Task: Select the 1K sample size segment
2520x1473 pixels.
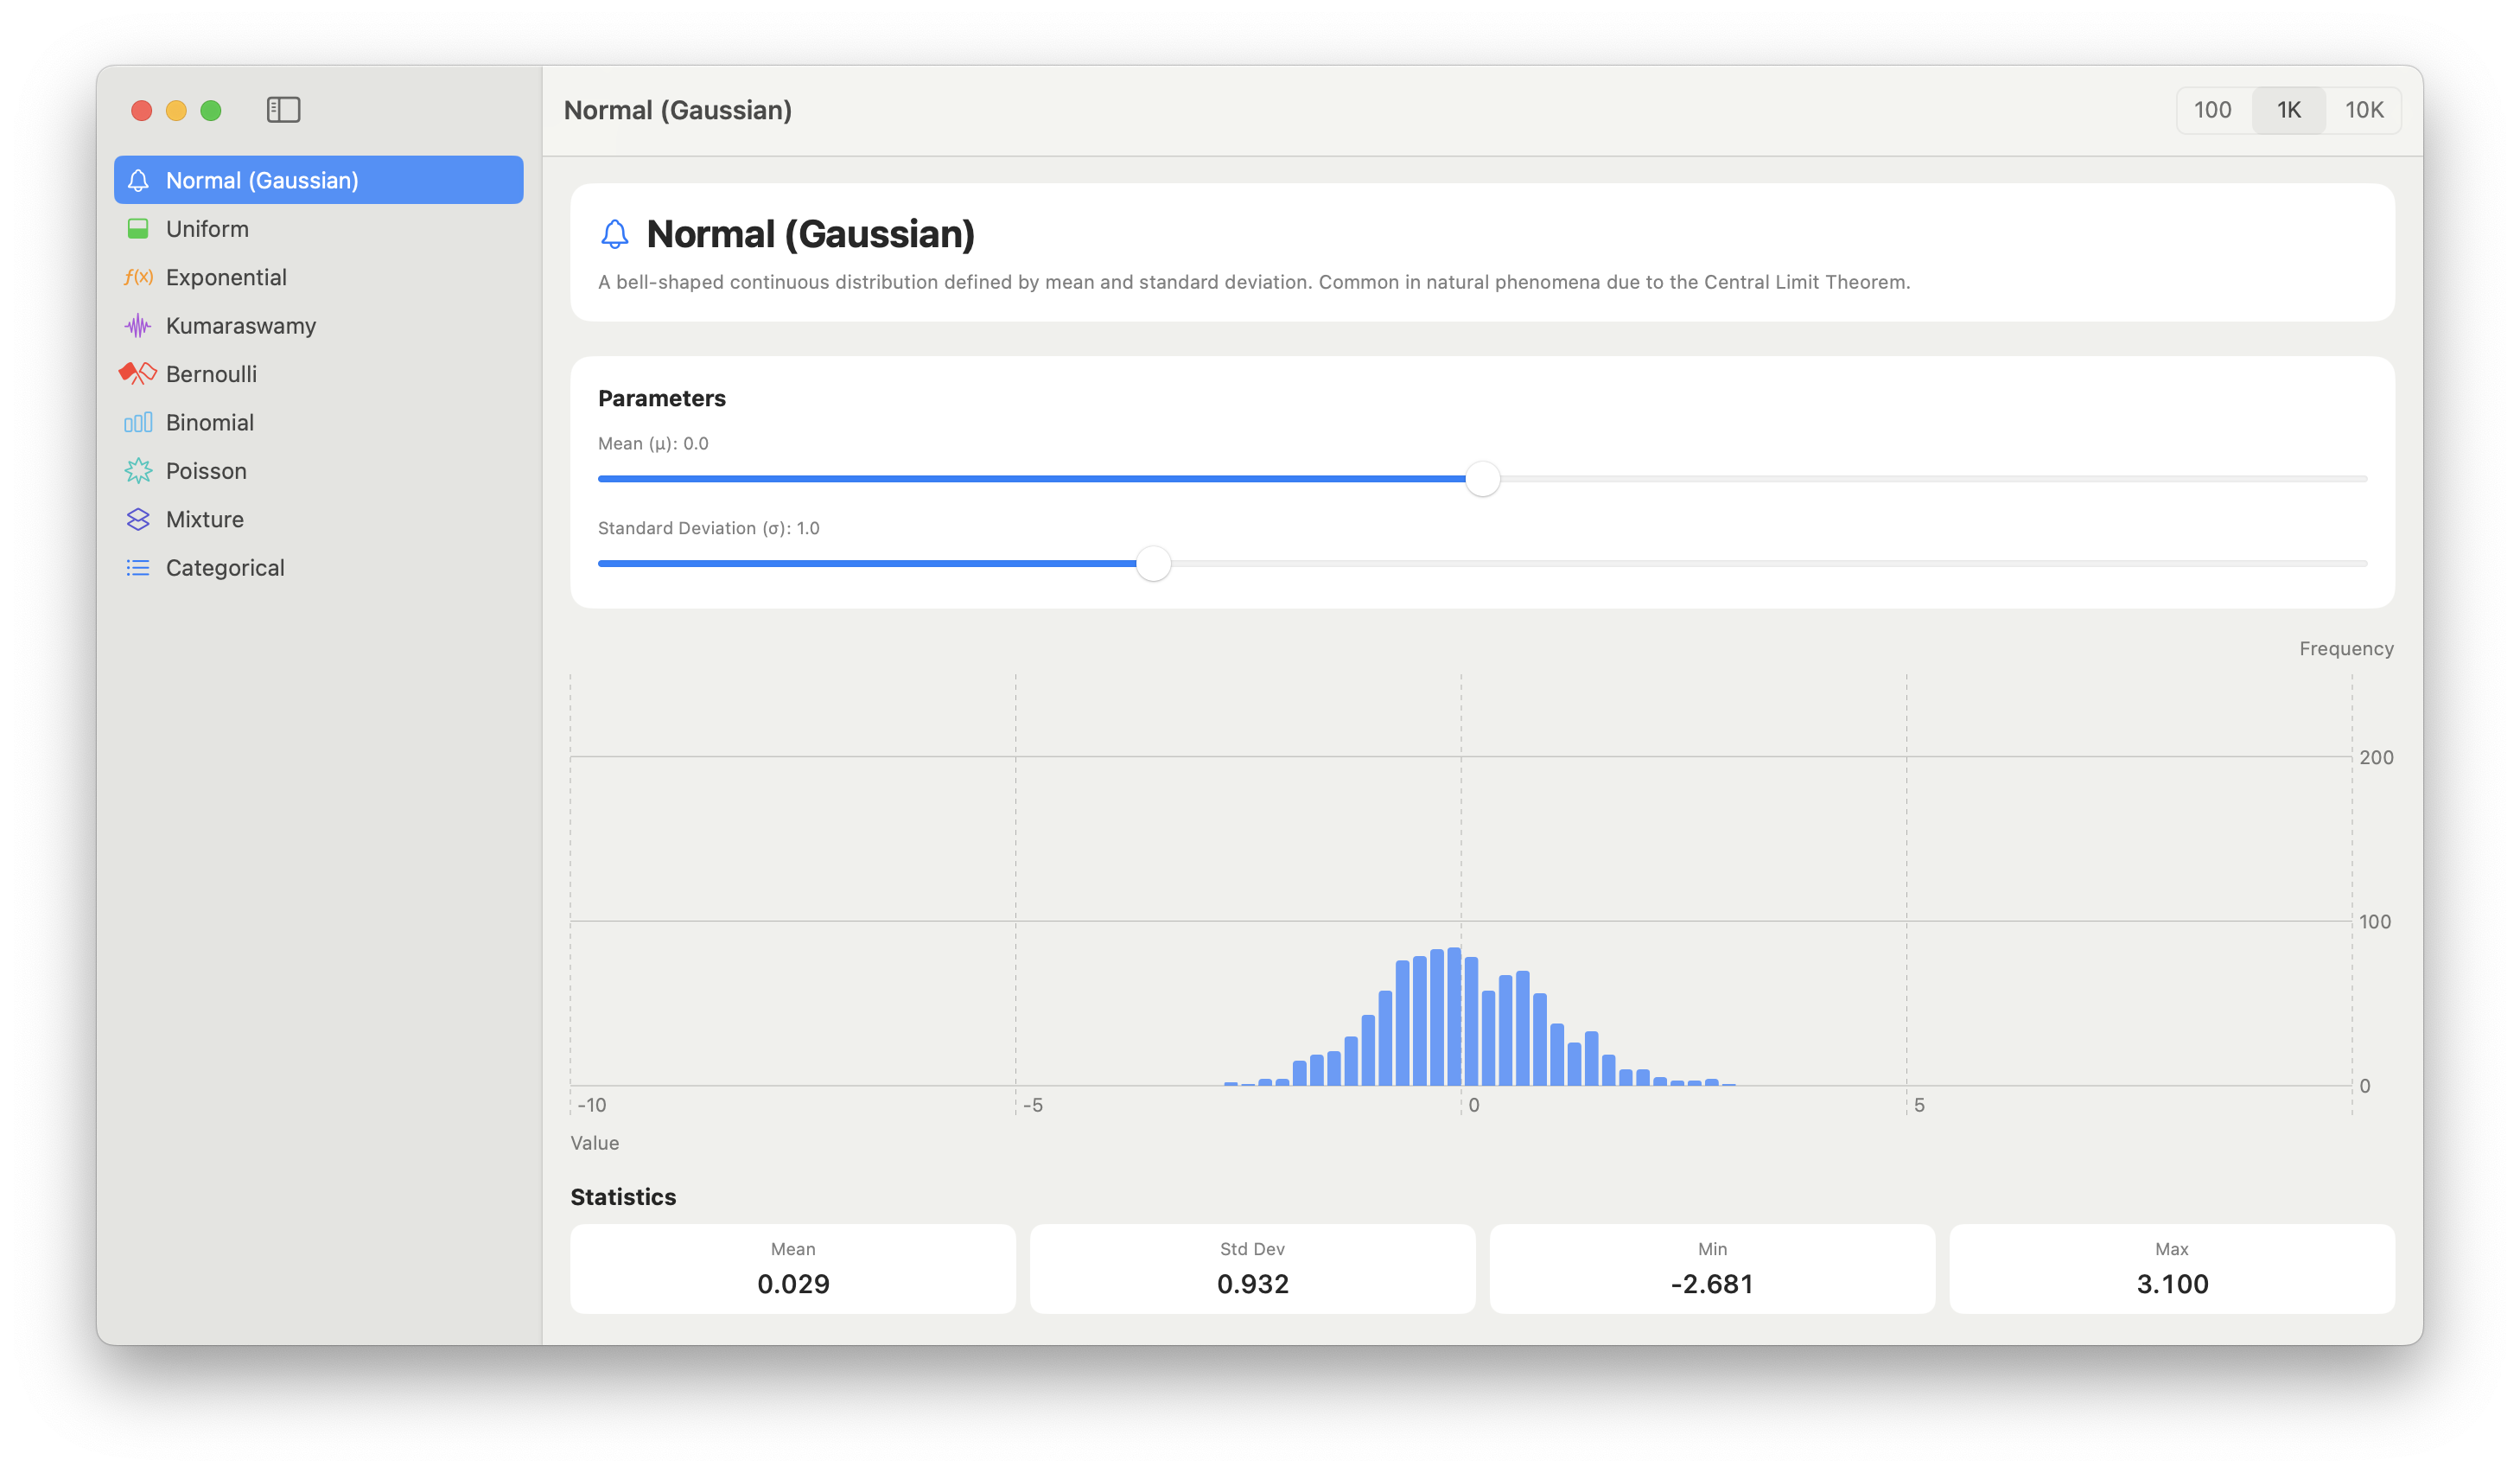Action: tap(2288, 110)
